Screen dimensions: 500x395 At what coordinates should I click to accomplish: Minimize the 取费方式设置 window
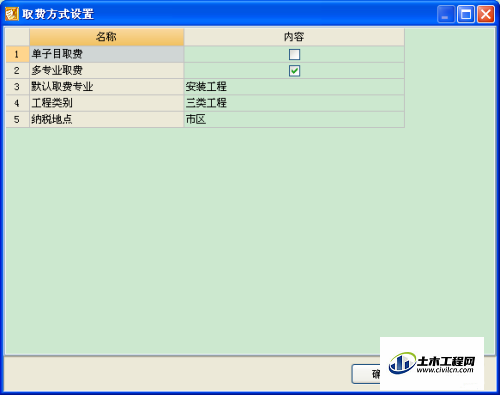(x=446, y=14)
